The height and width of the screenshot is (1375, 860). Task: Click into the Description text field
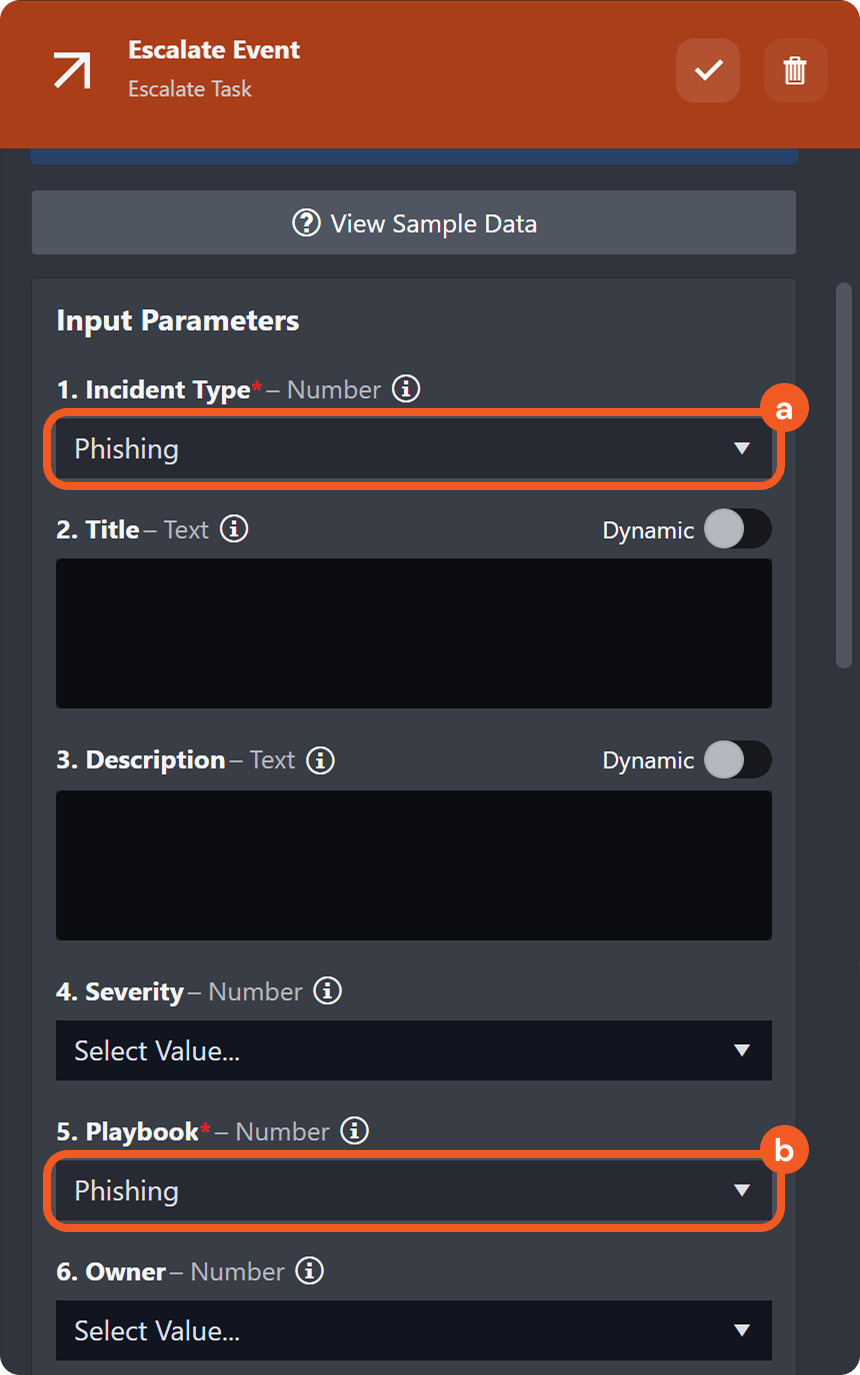coord(413,865)
